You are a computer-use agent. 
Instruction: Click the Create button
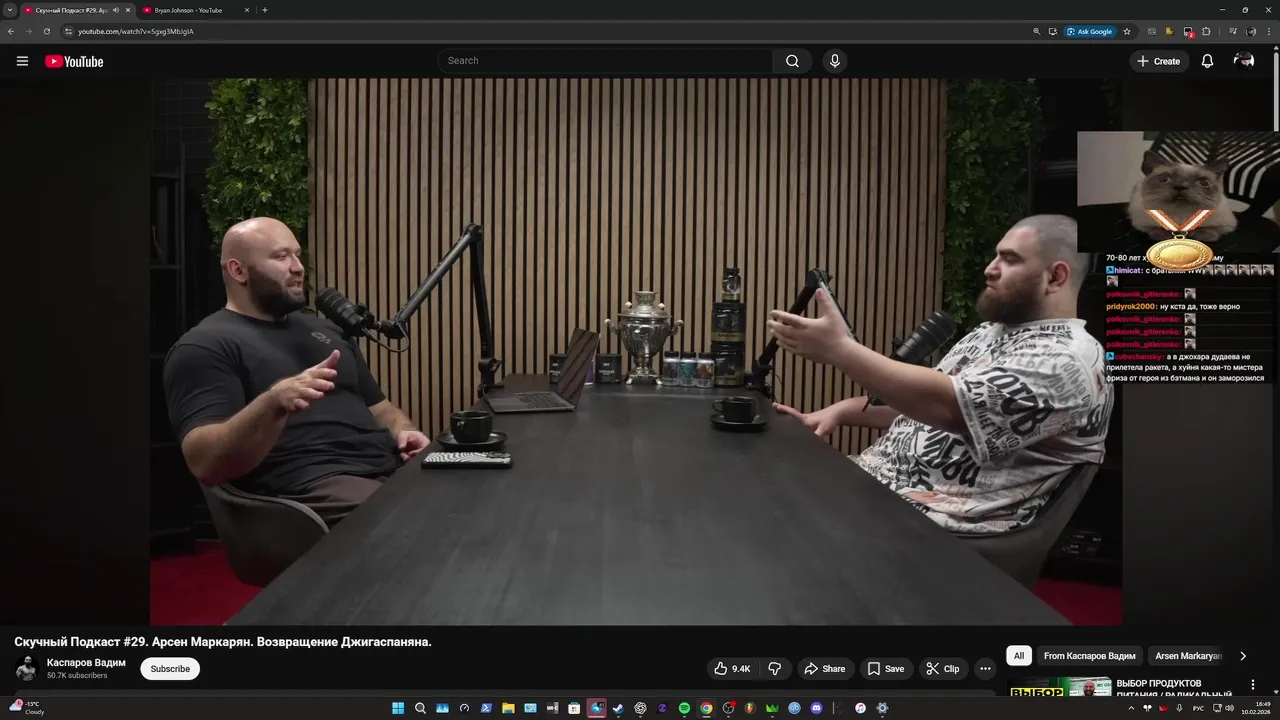(x=1159, y=61)
